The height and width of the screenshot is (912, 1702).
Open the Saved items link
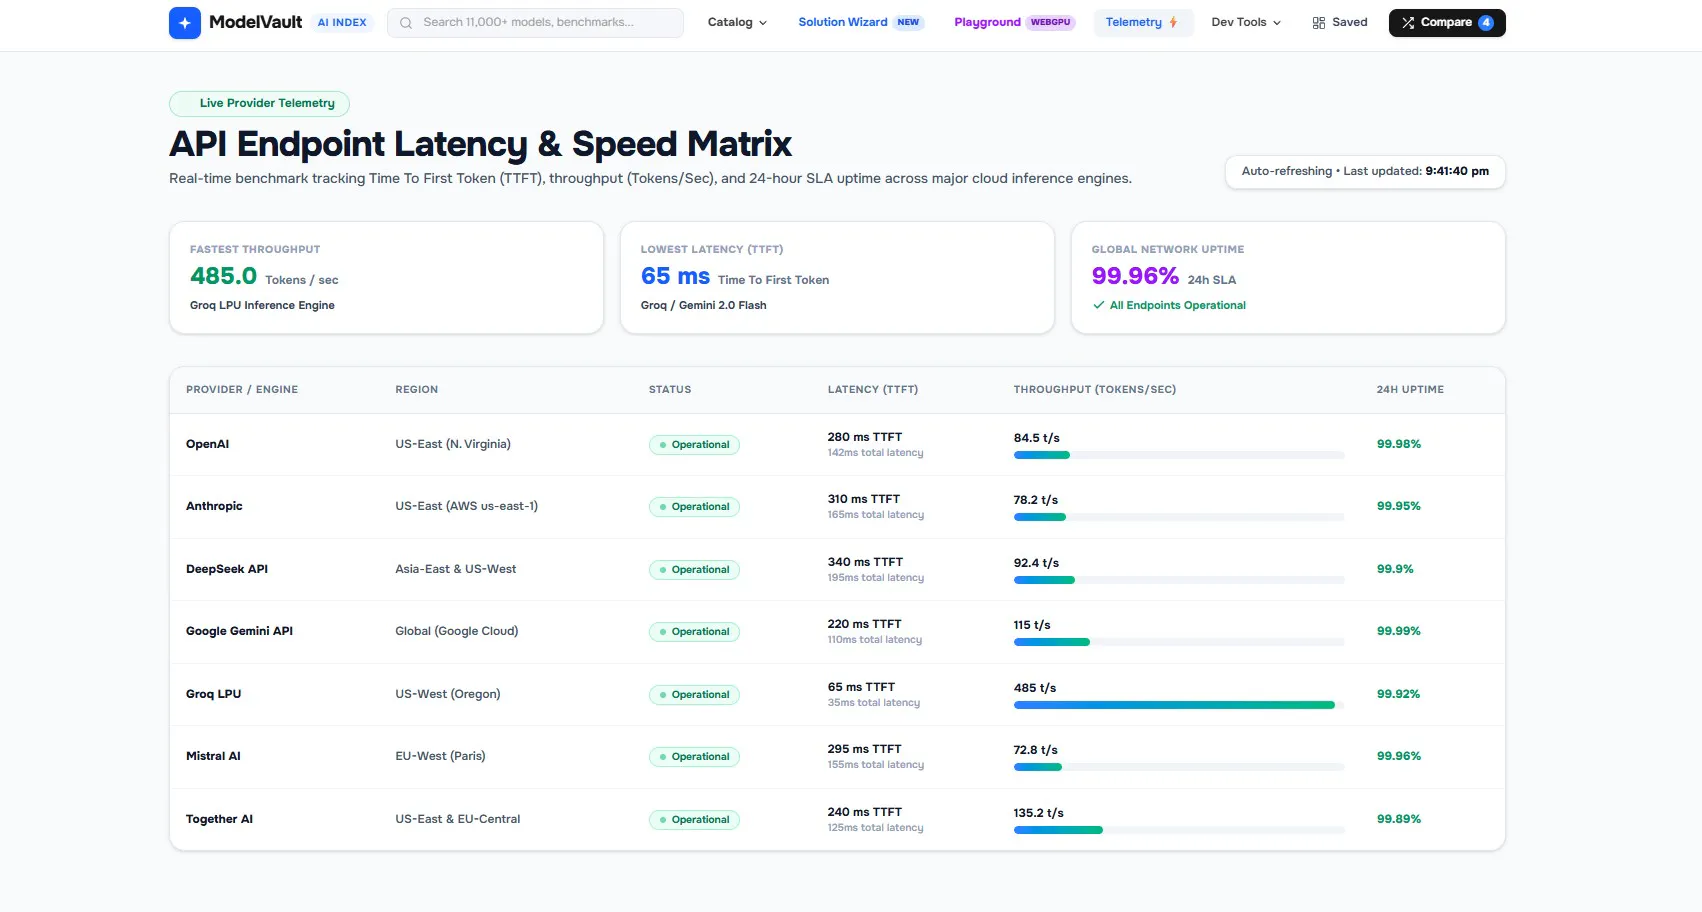pyautogui.click(x=1340, y=22)
